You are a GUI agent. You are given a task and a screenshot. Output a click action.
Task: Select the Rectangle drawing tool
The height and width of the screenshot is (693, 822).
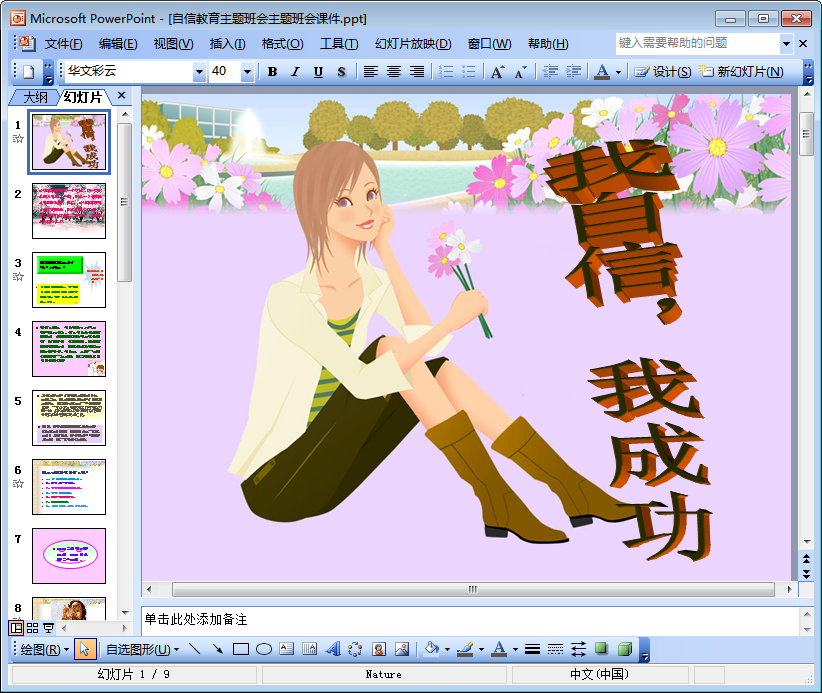point(241,649)
